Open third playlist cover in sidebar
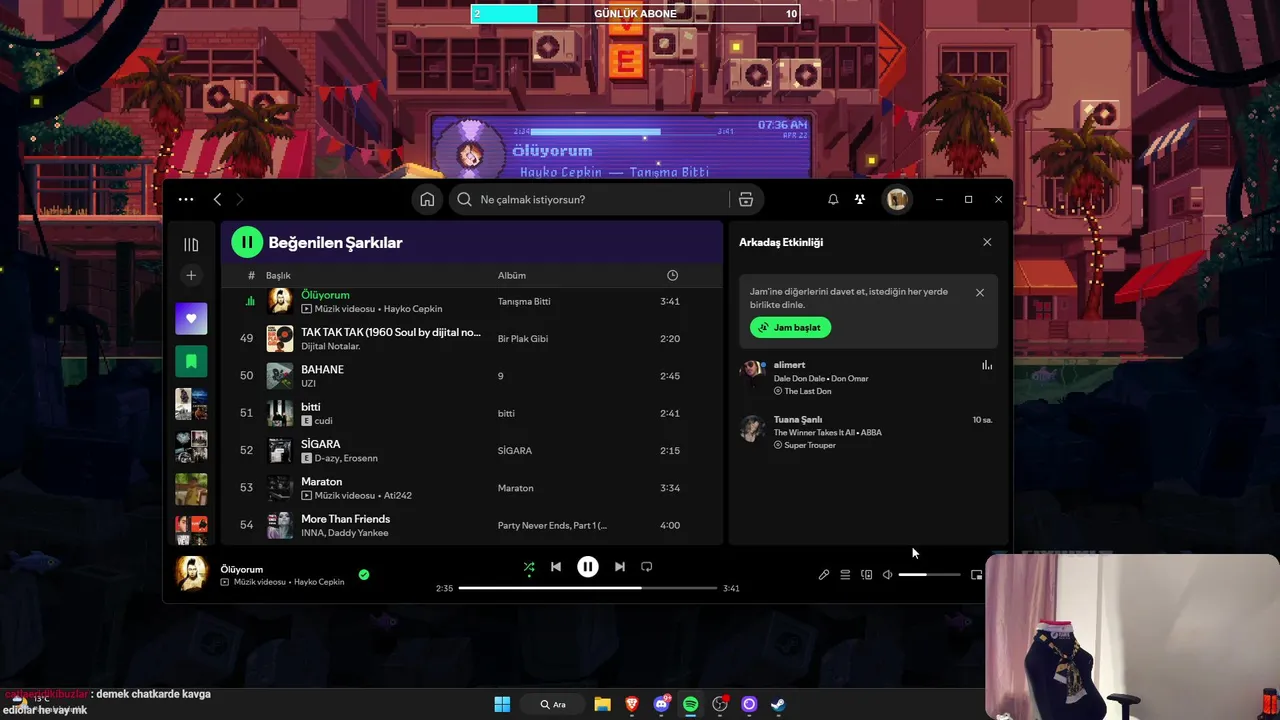 (191, 404)
